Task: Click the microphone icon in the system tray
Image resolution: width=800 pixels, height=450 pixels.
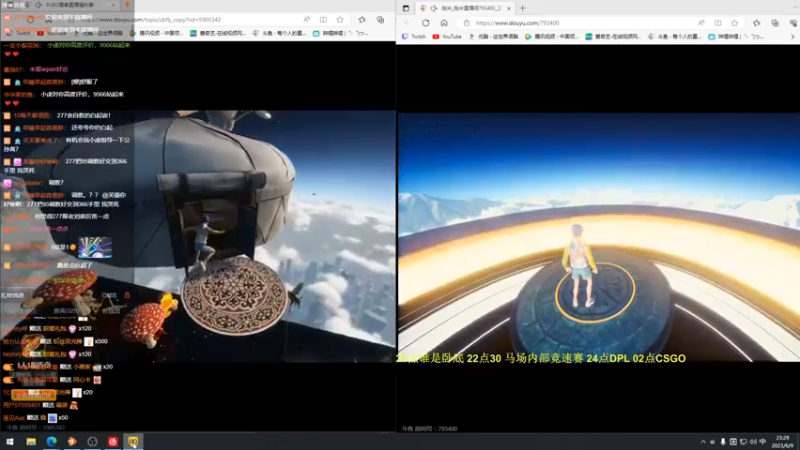Action: click(x=723, y=442)
